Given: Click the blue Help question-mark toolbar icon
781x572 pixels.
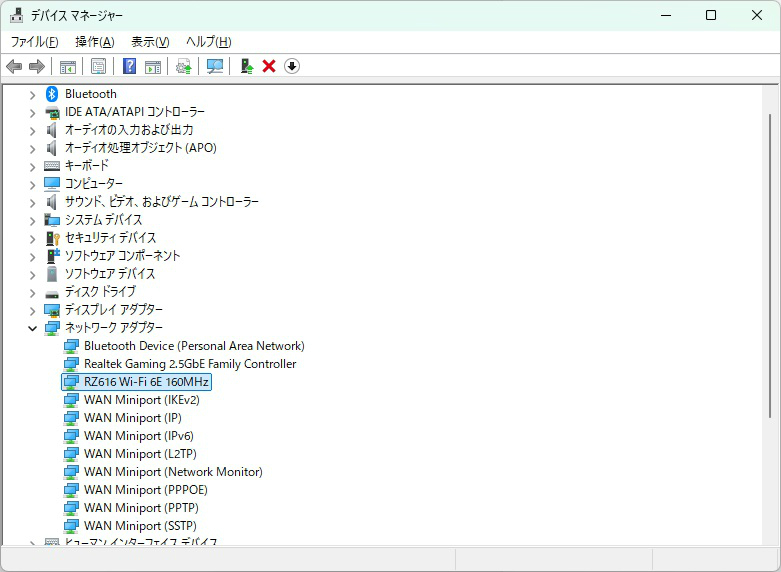Looking at the screenshot, I should tap(129, 66).
